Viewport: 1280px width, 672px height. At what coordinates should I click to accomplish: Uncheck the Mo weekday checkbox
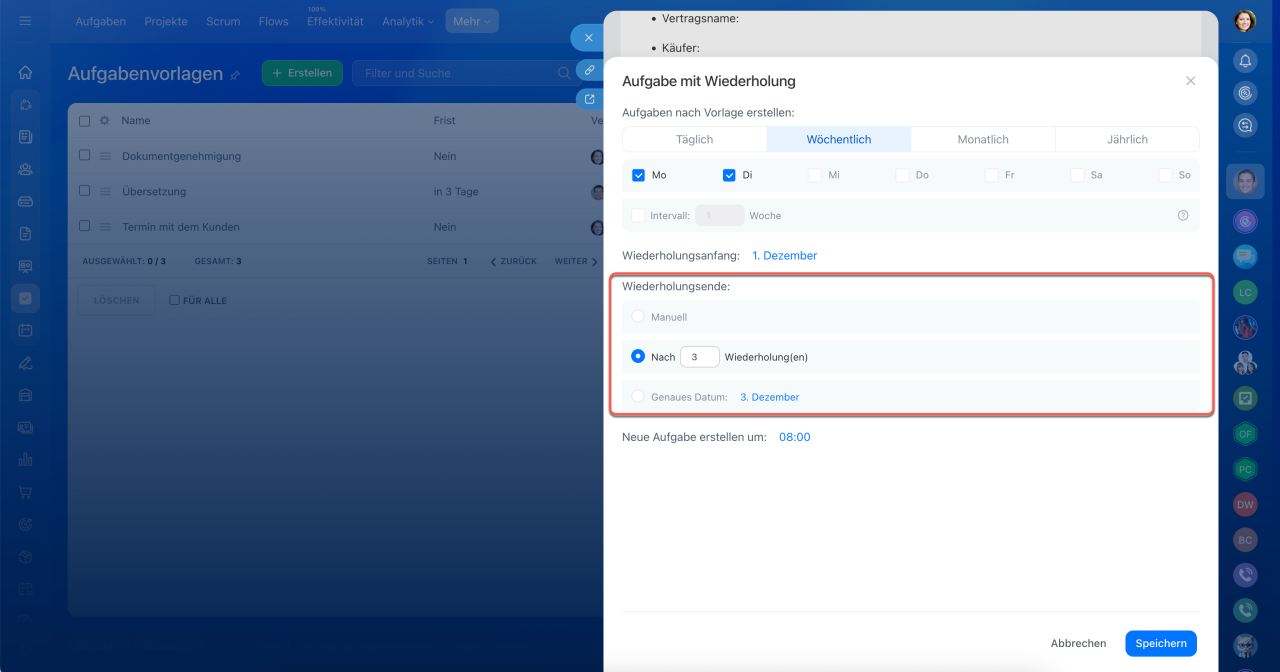(x=639, y=175)
